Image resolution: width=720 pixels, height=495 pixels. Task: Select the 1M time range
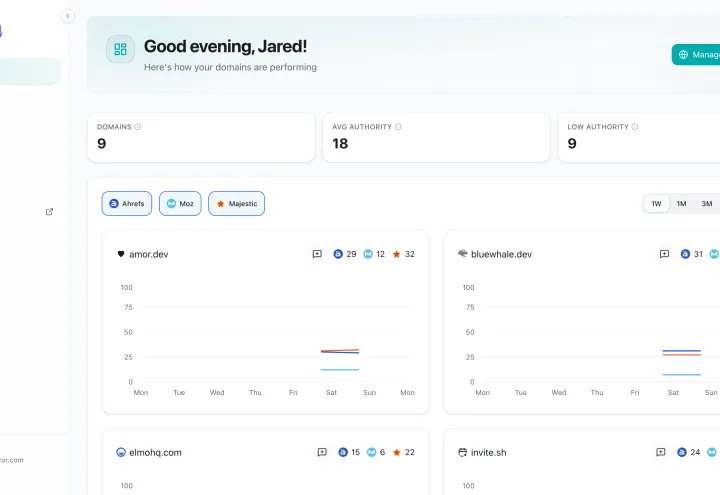click(x=681, y=203)
